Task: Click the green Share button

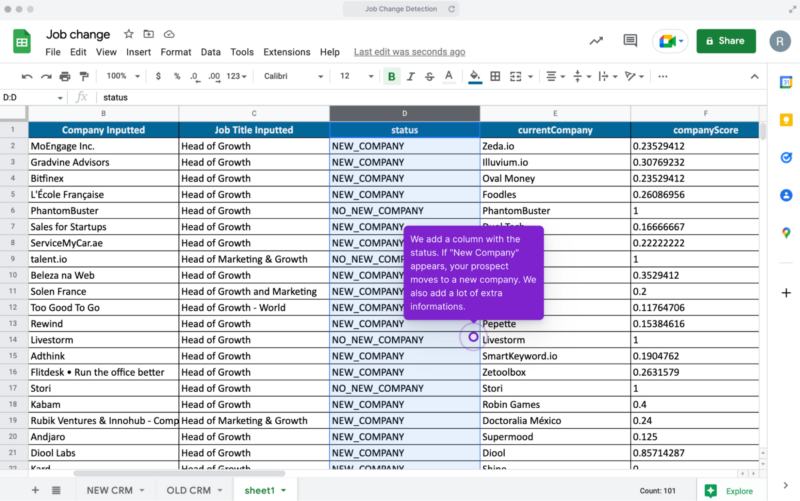Action: [726, 41]
